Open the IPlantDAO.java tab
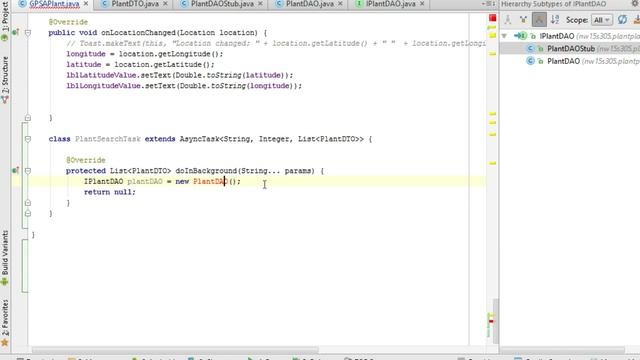 (390, 4)
